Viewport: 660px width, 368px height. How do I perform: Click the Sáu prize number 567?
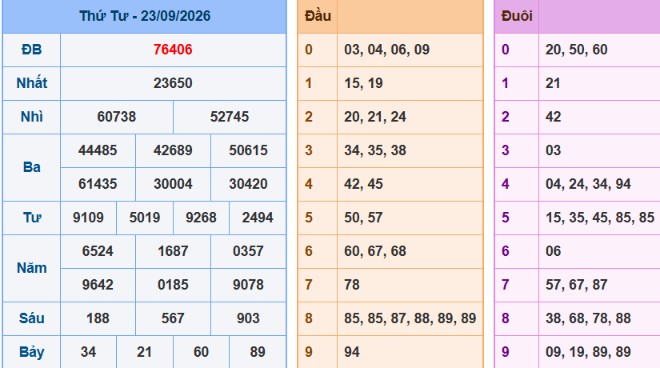173,318
